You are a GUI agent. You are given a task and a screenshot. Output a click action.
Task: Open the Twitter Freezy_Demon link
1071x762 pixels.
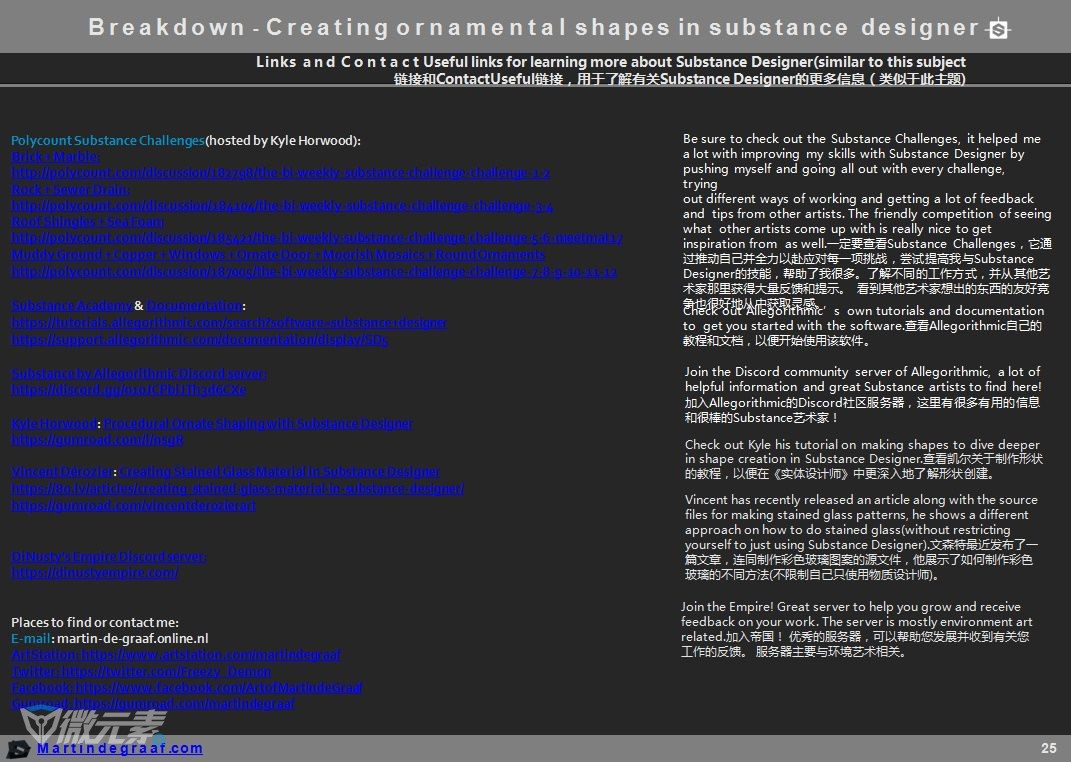[x=141, y=671]
